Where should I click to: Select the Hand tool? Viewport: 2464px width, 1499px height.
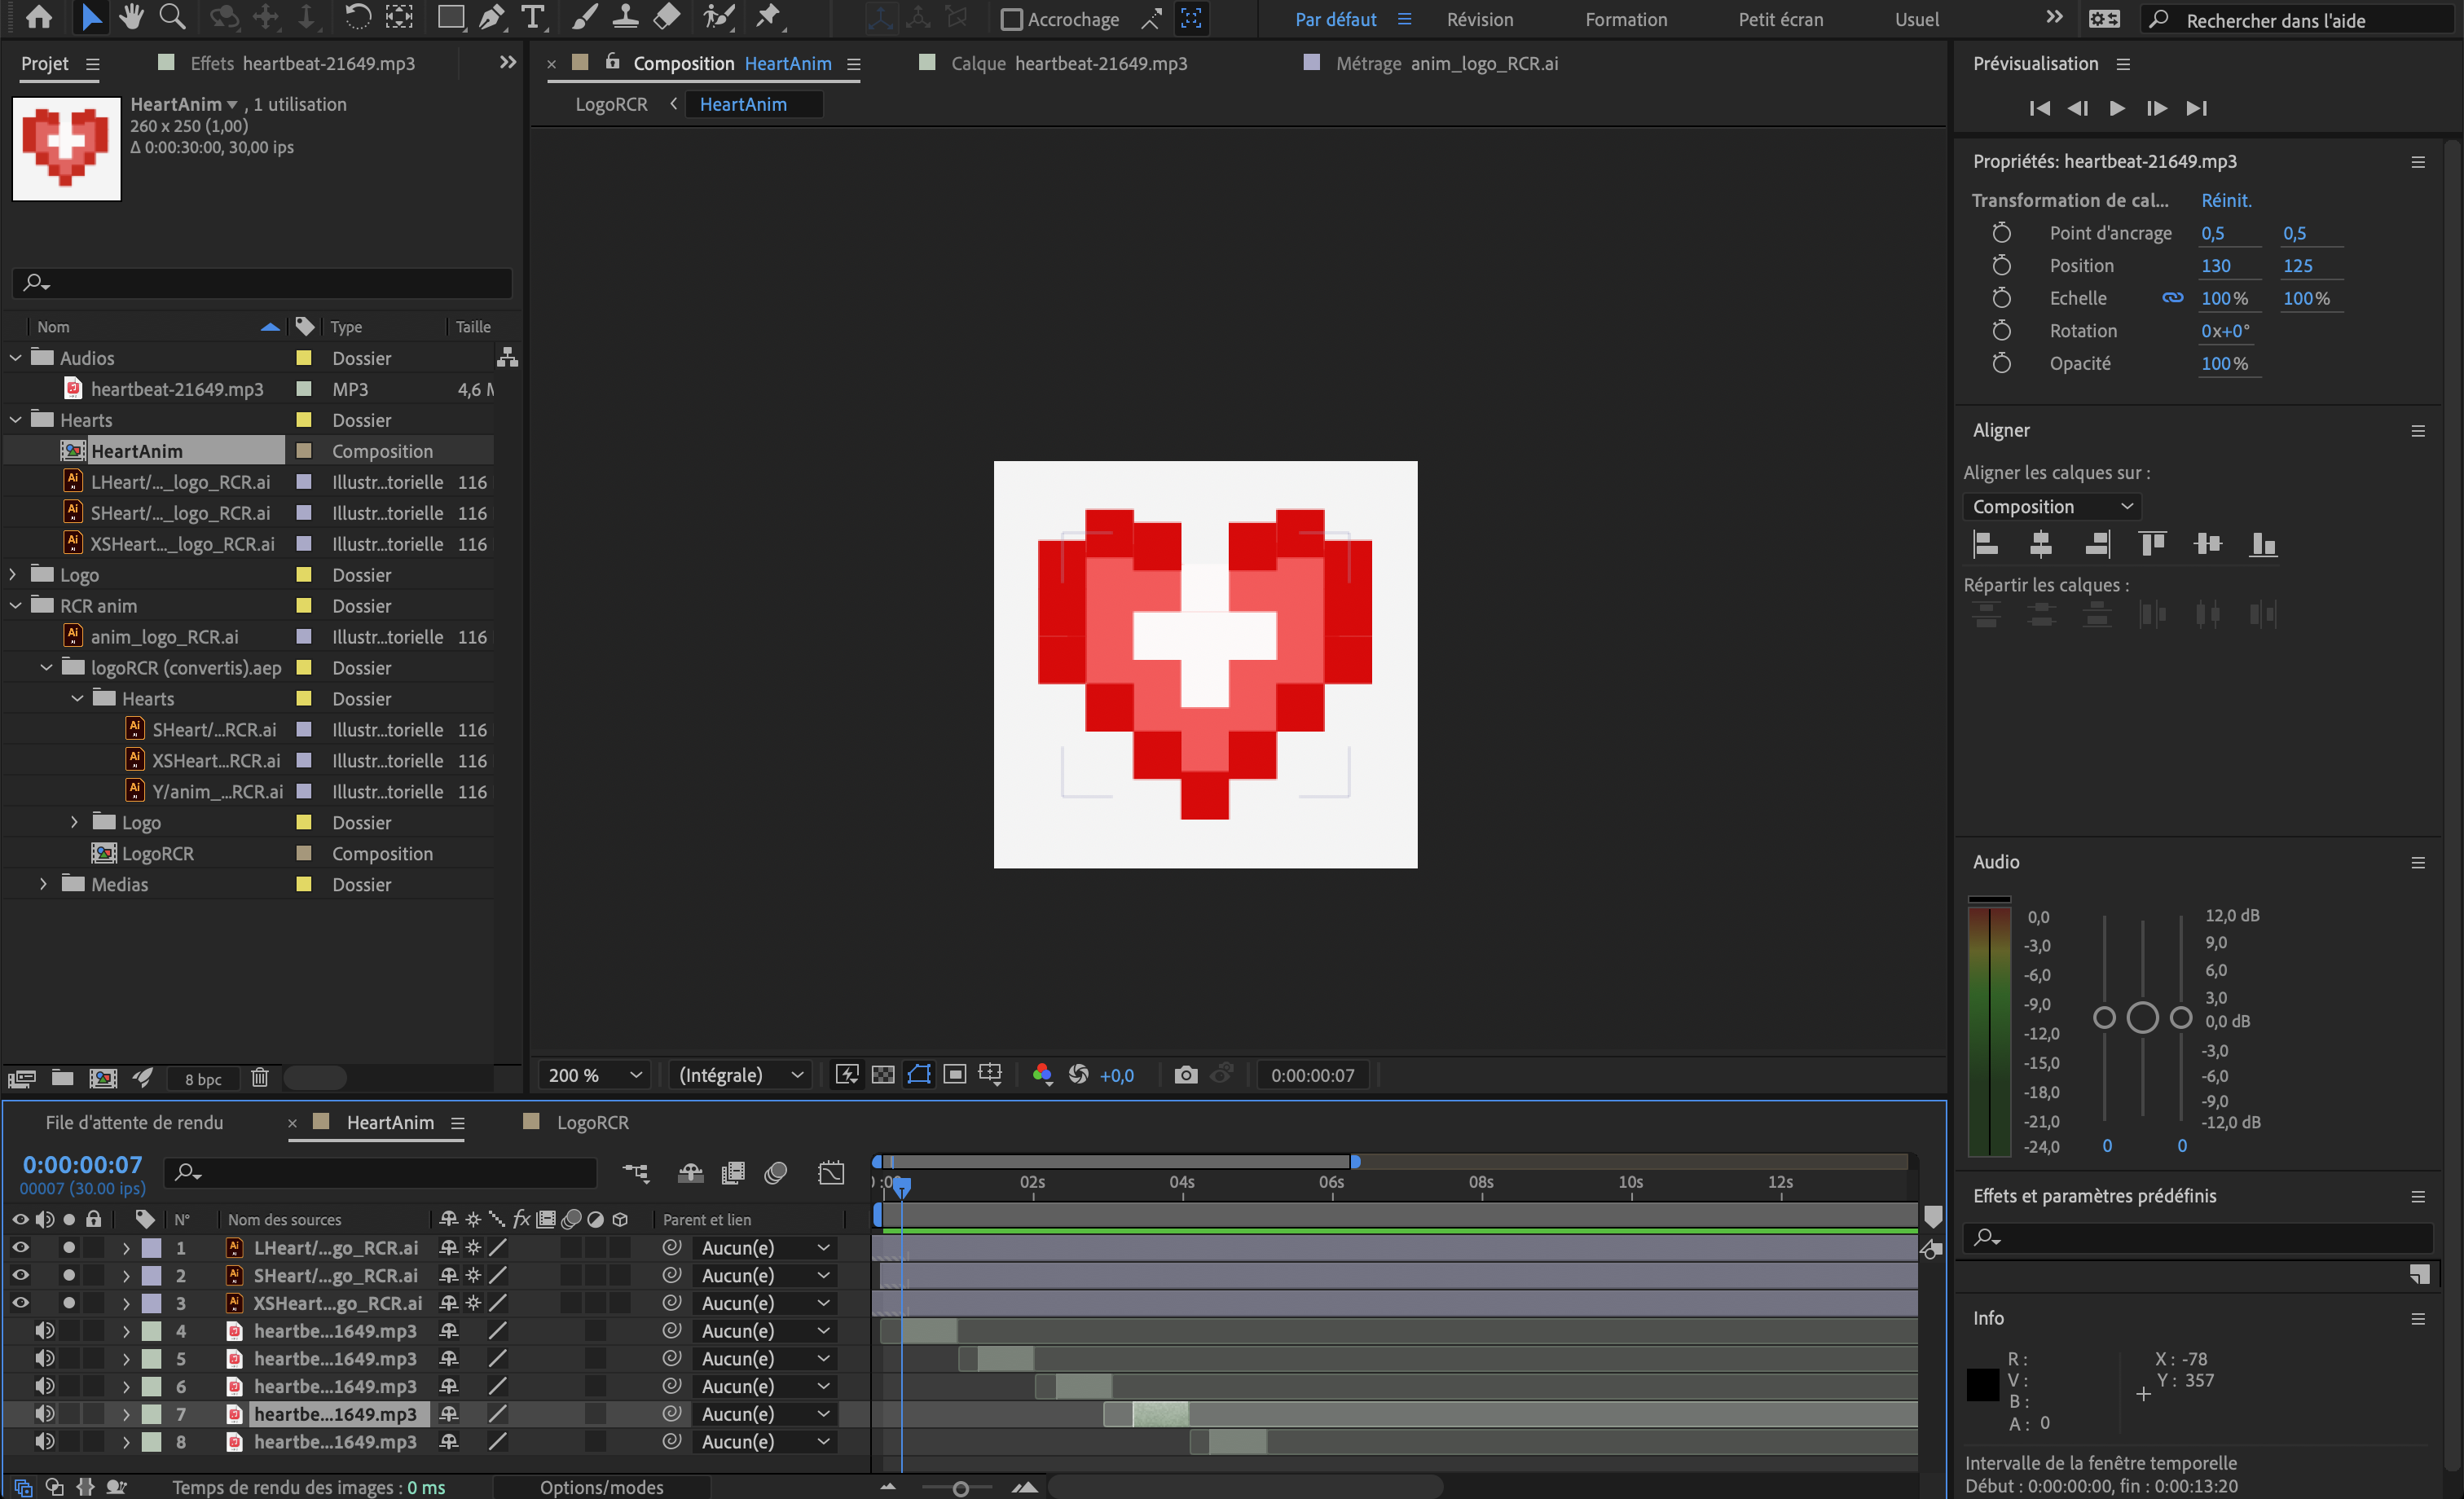click(130, 17)
